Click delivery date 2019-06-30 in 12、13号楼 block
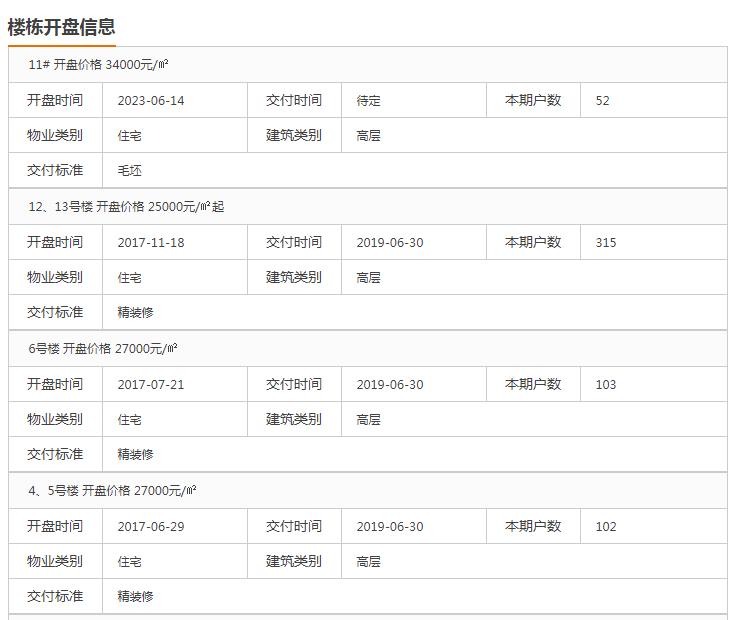The image size is (732, 620). point(390,242)
